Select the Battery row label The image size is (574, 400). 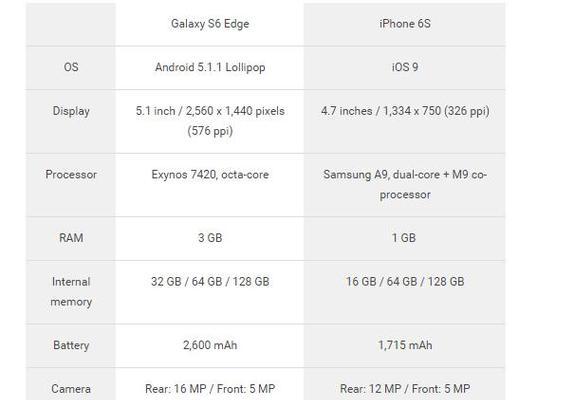[x=71, y=345]
